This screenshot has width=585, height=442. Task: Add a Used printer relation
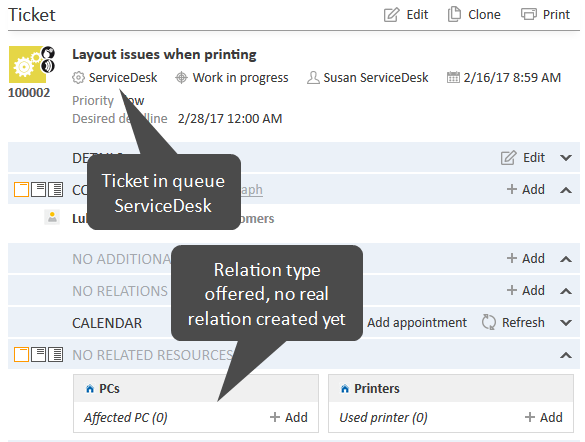544,417
